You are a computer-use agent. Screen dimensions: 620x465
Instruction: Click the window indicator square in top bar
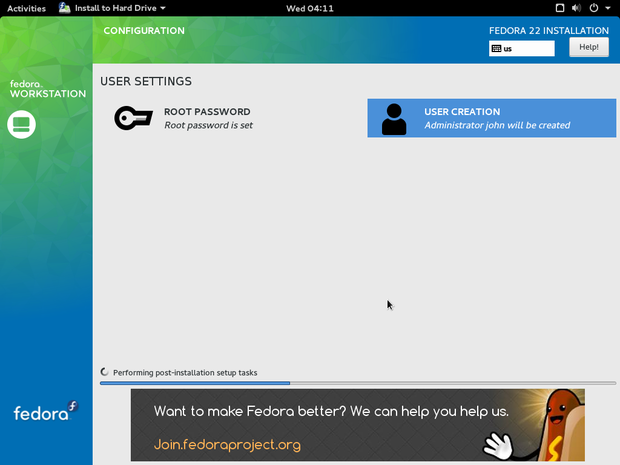[x=560, y=8]
